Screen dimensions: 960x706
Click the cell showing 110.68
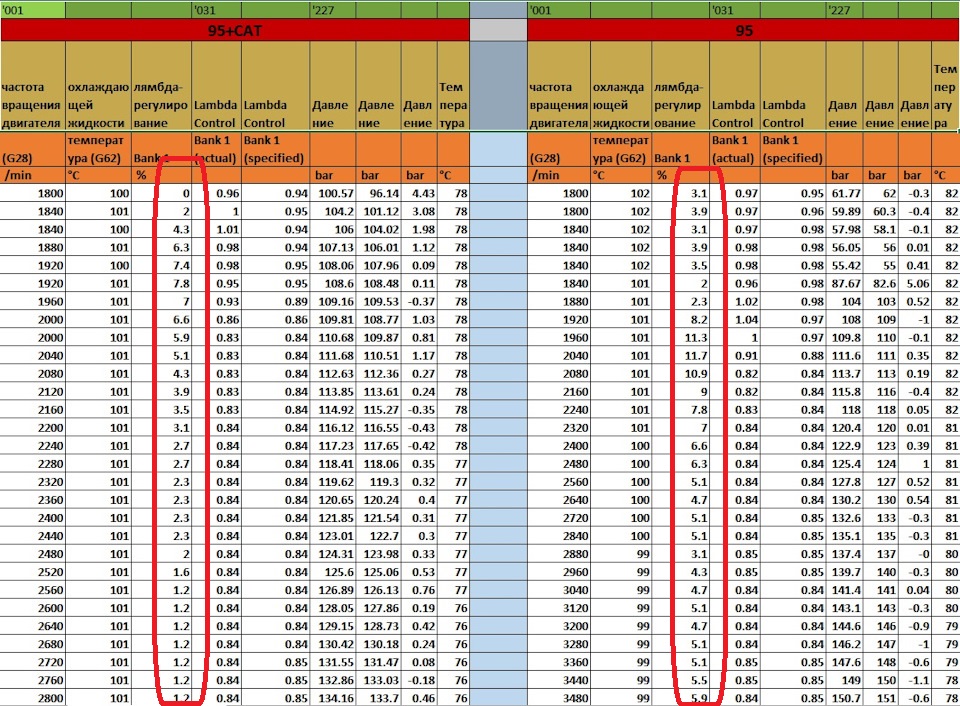coord(333,337)
